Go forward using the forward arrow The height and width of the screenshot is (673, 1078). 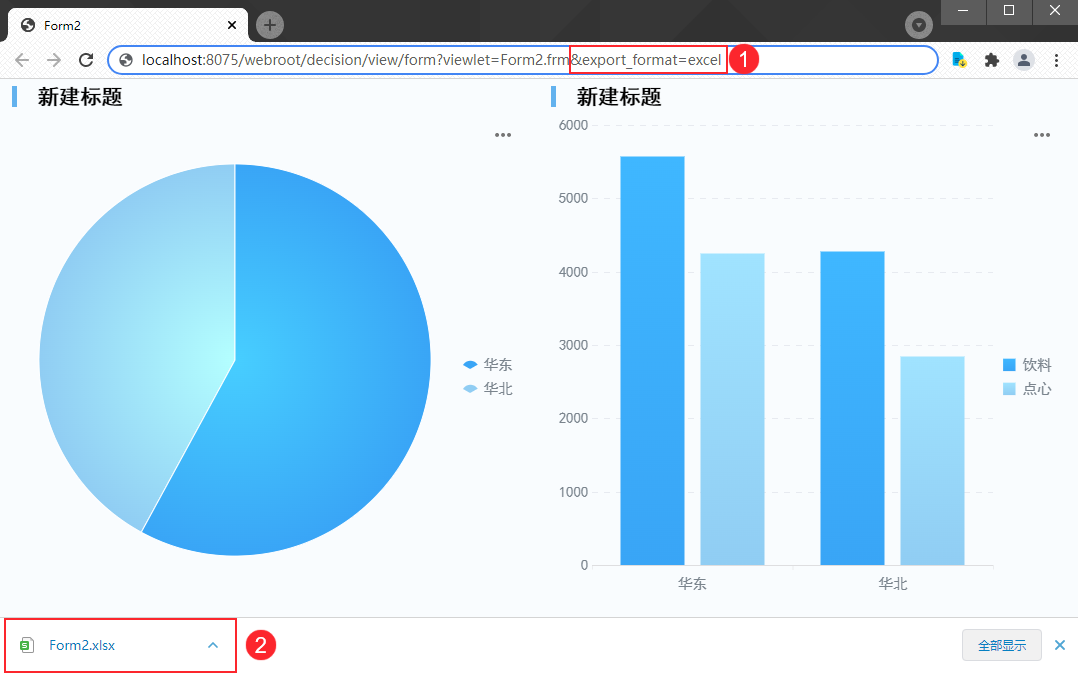(x=54, y=60)
